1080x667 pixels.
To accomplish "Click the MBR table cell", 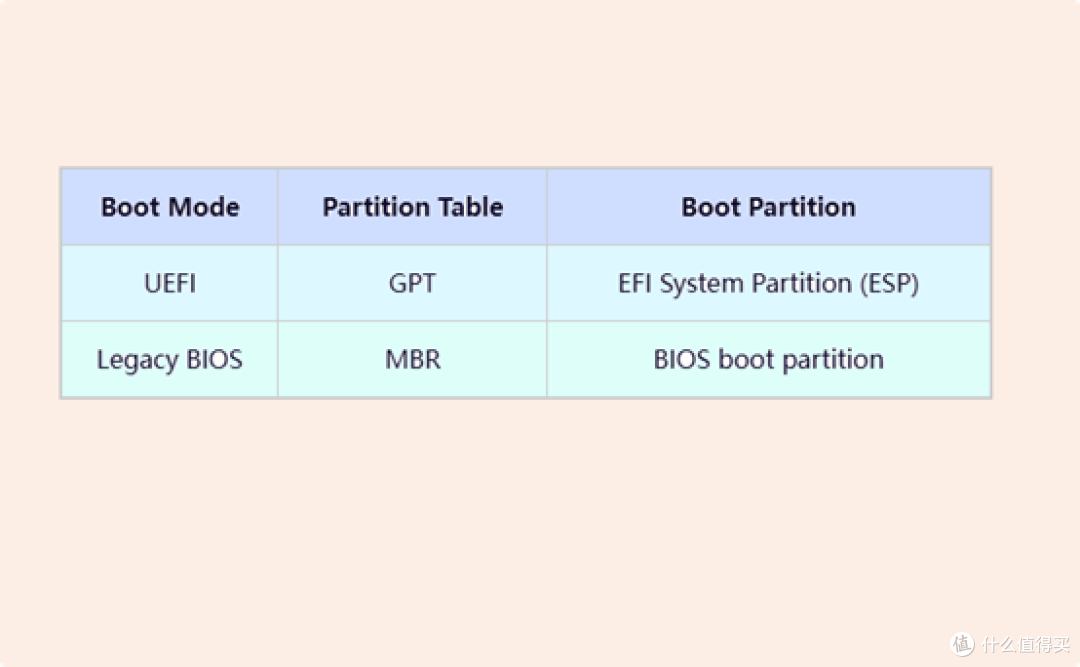I will [413, 359].
